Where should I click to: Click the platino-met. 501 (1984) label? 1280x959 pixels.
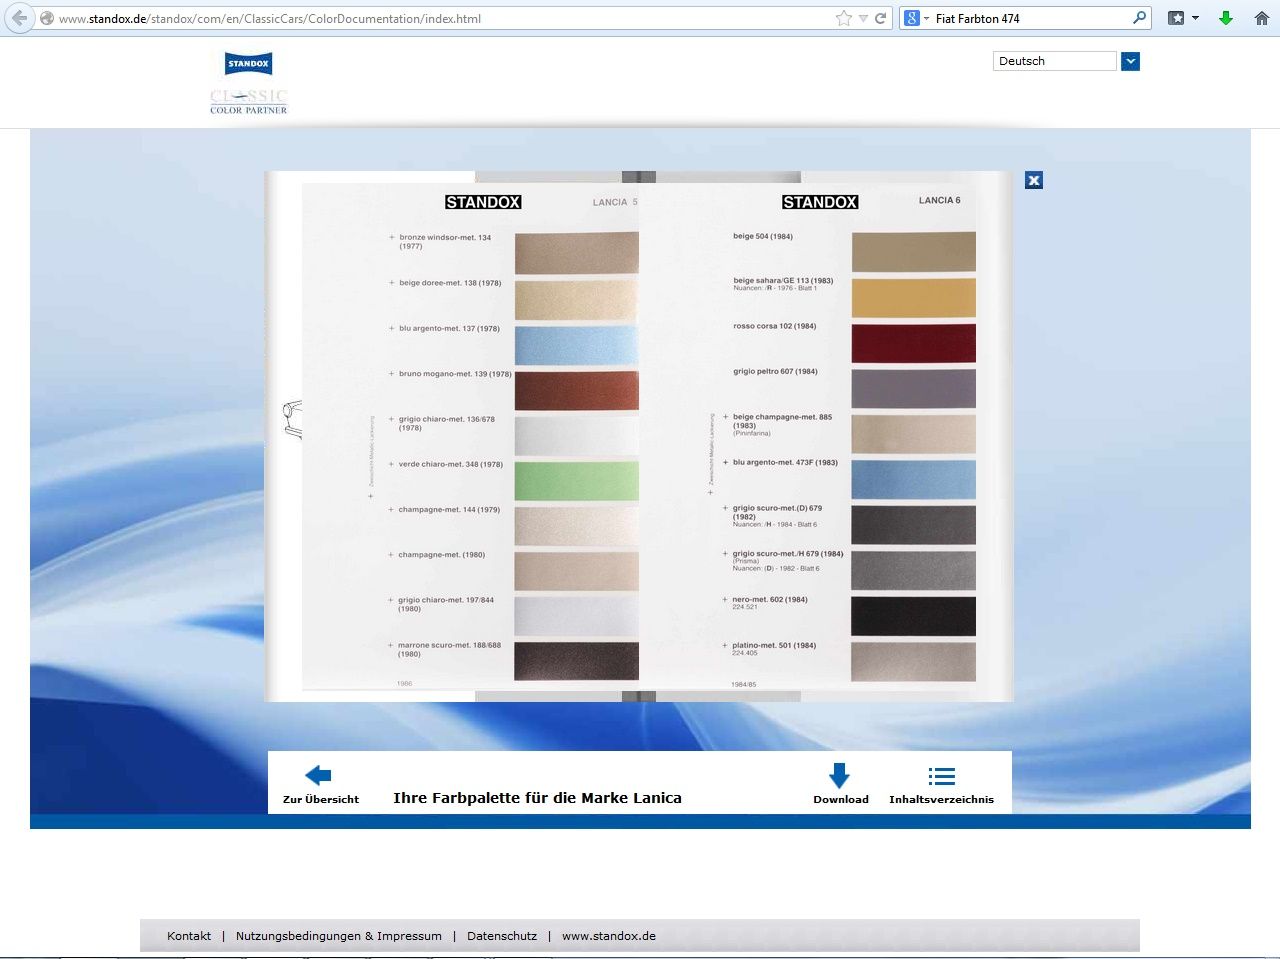point(774,645)
